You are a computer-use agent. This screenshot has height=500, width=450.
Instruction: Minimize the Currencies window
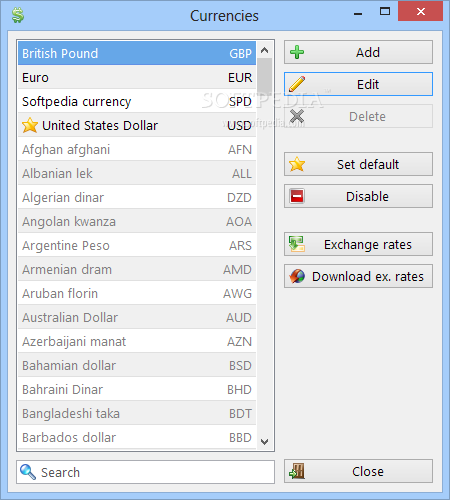358,13
